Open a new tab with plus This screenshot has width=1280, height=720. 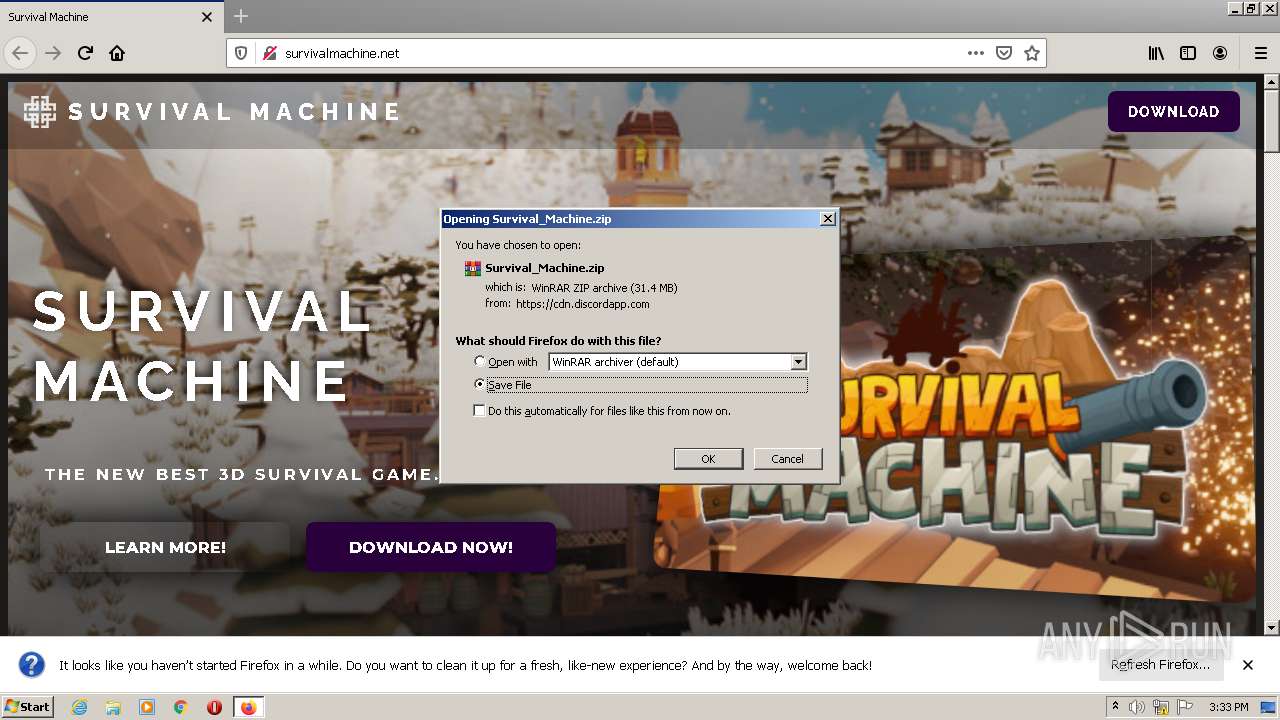tap(240, 16)
